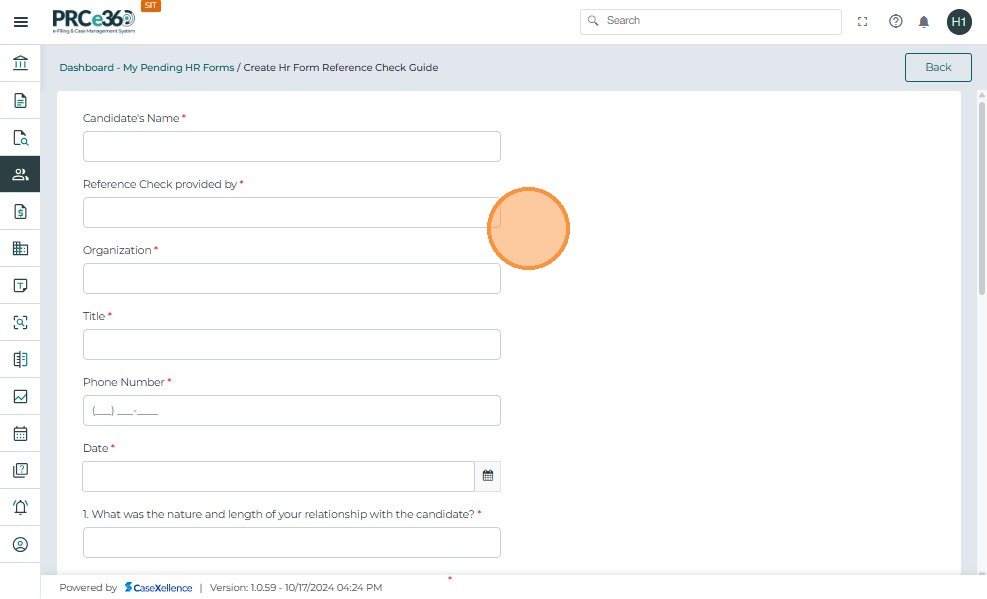Image resolution: width=987 pixels, height=599 pixels.
Task: Click the top Search box
Action: coord(710,21)
